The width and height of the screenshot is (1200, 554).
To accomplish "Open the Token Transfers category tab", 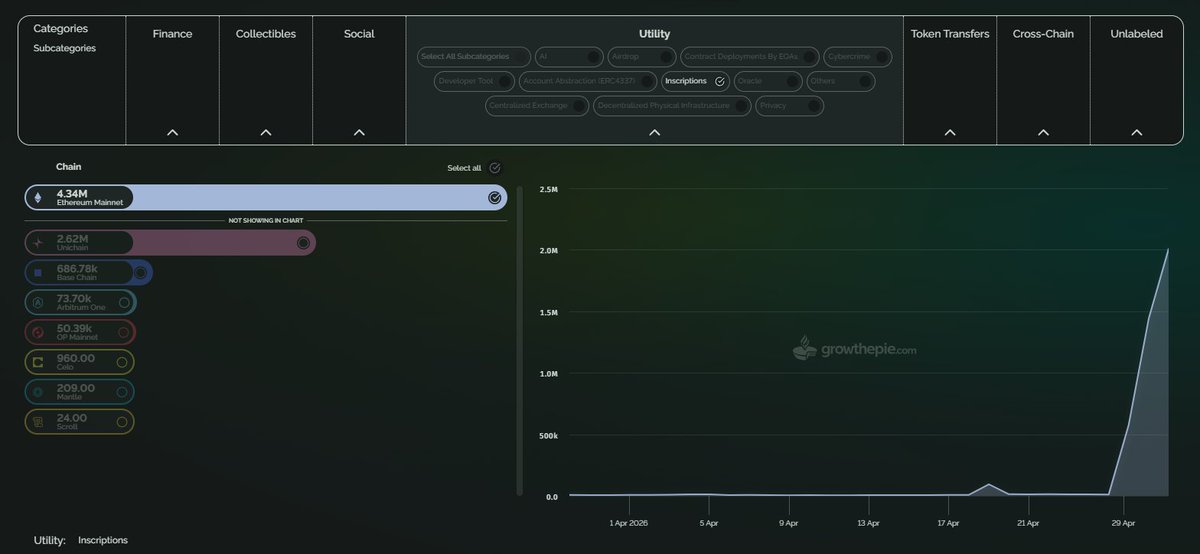I will click(950, 34).
